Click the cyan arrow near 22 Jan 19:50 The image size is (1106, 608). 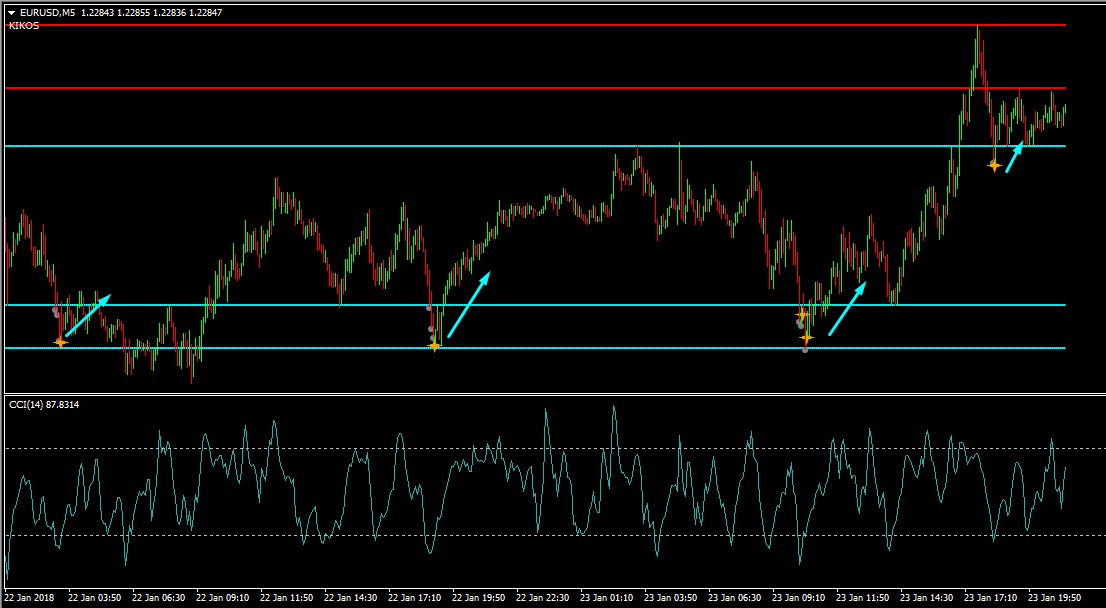click(469, 305)
